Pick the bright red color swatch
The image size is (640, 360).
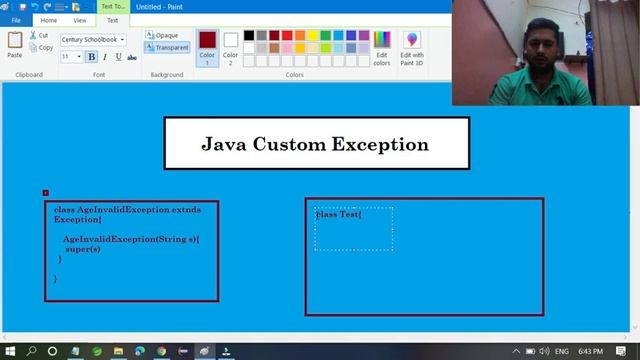(x=287, y=35)
